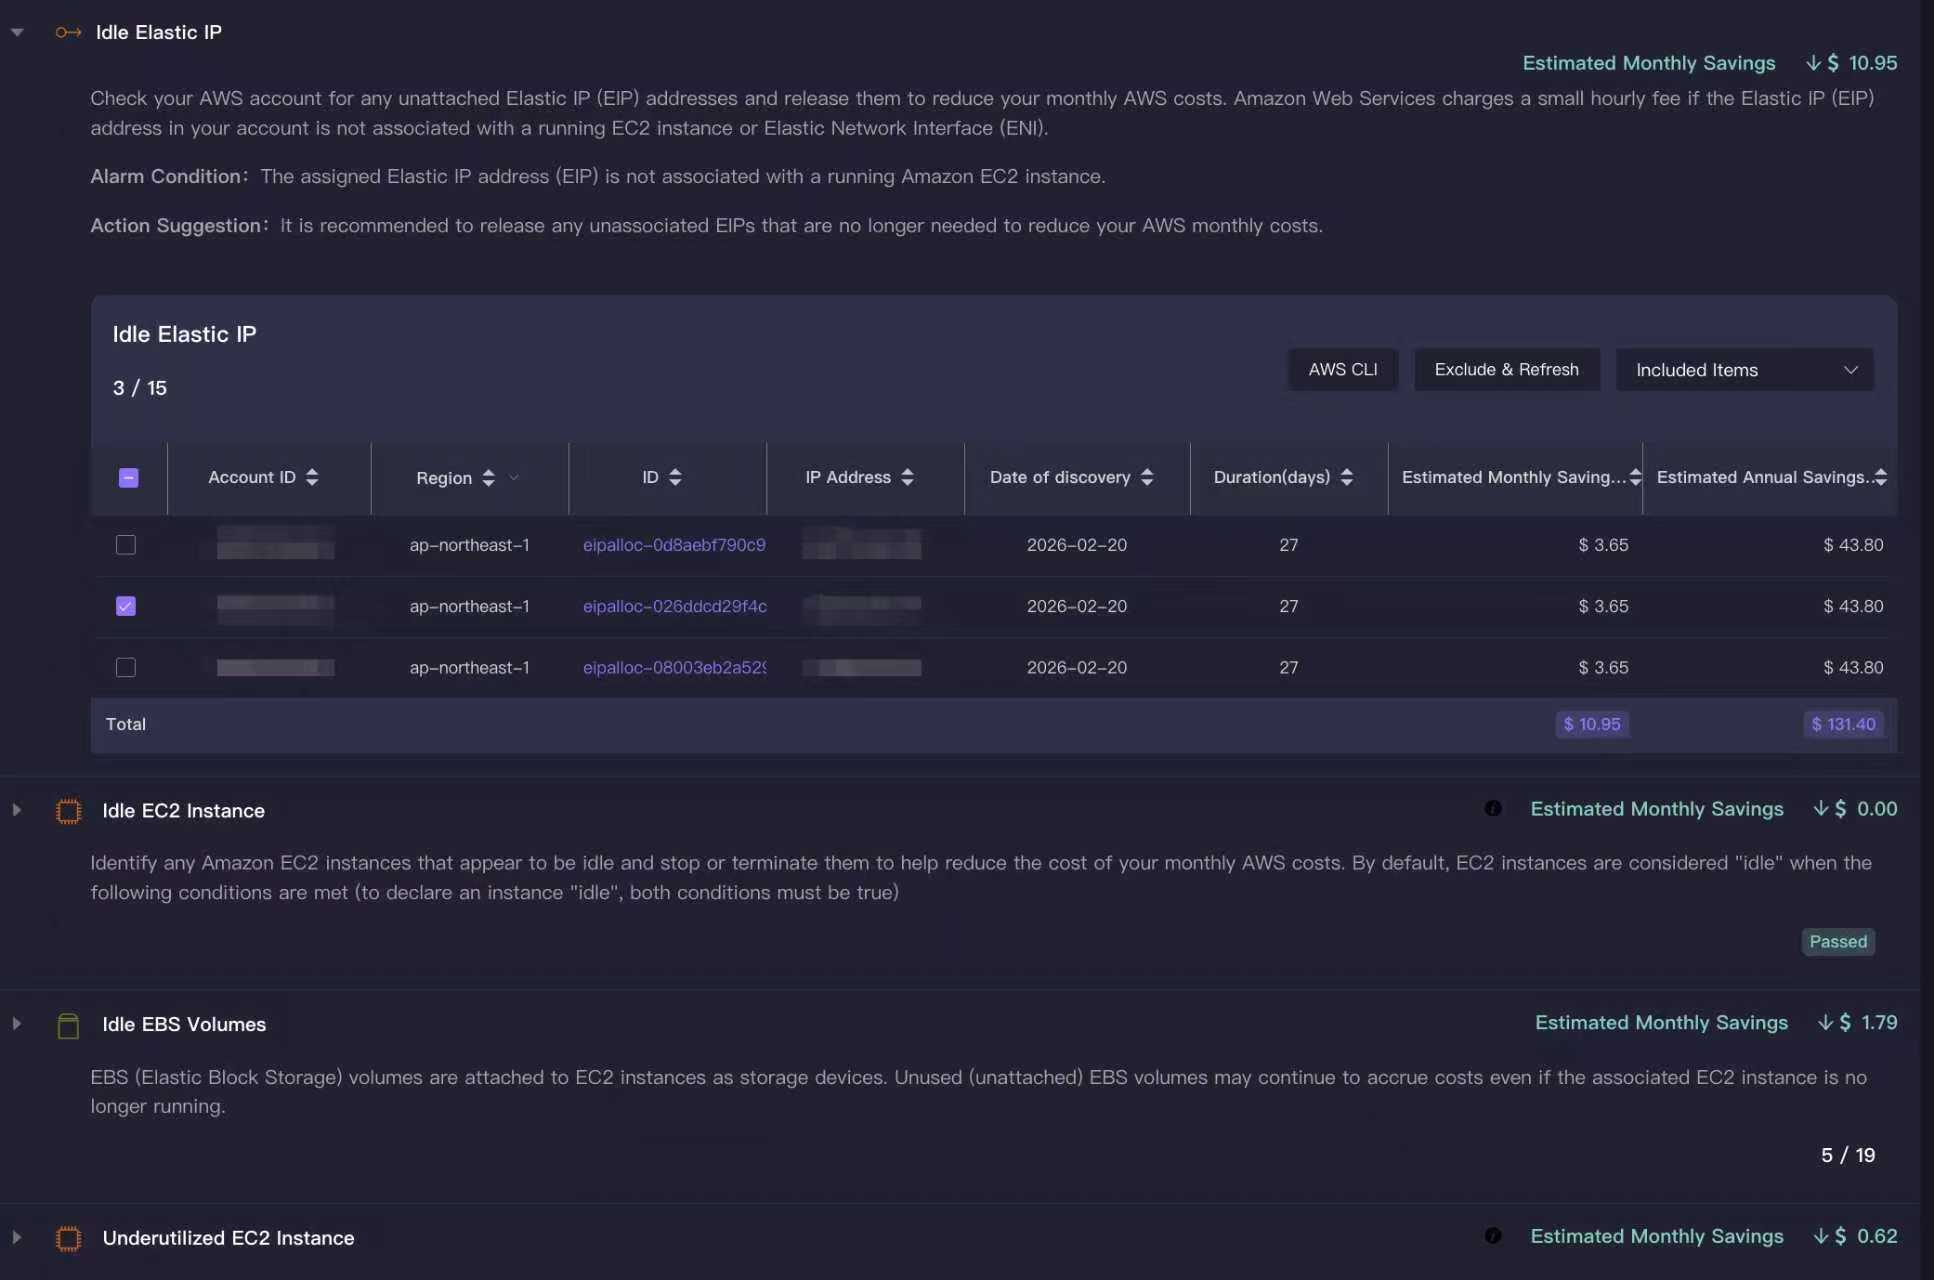Uncheck the selected eipalloc-026ddcd29f4c row
The width and height of the screenshot is (1934, 1280).
point(125,606)
